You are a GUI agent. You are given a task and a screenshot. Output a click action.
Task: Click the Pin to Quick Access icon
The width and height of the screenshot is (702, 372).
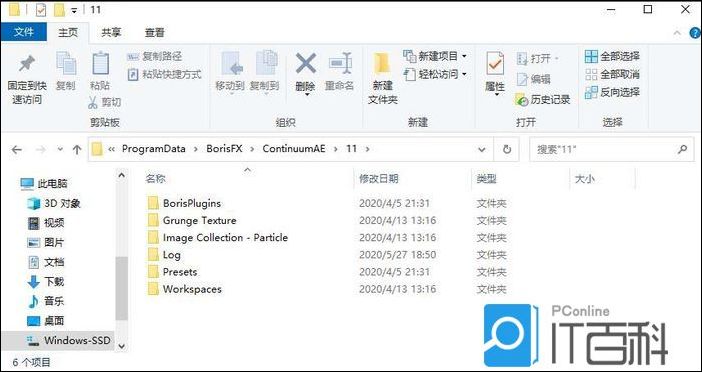click(26, 64)
